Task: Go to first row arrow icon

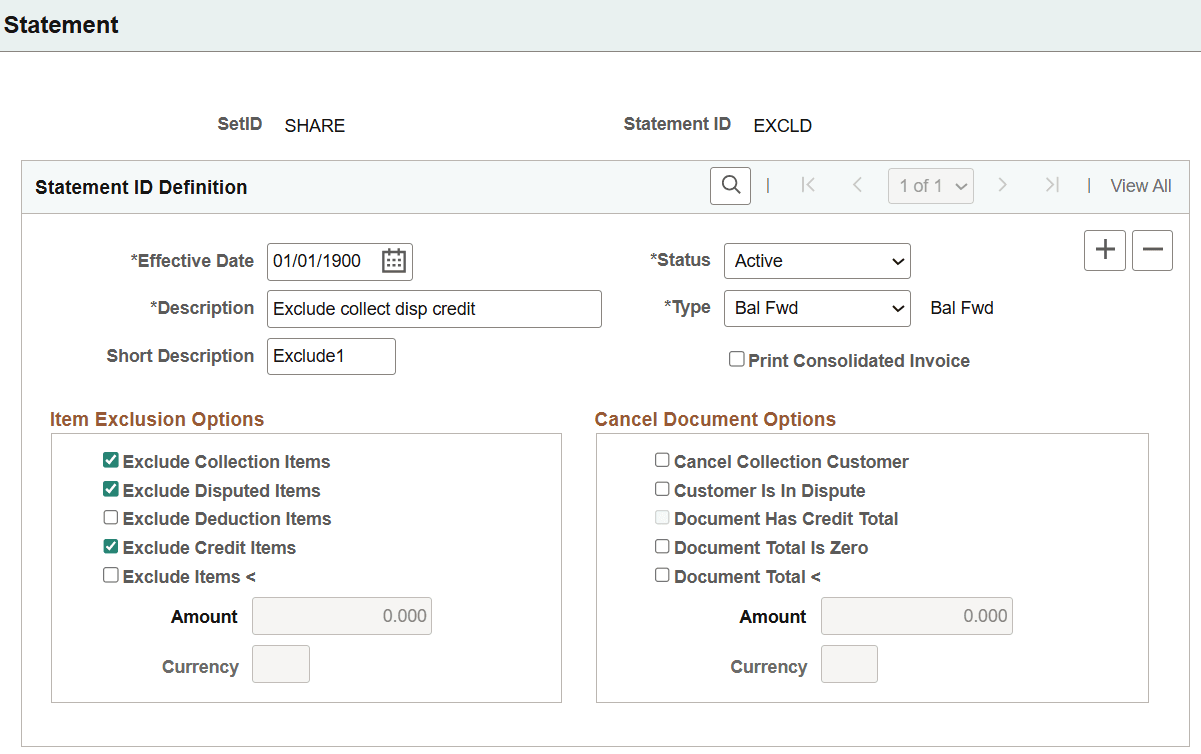Action: (808, 185)
